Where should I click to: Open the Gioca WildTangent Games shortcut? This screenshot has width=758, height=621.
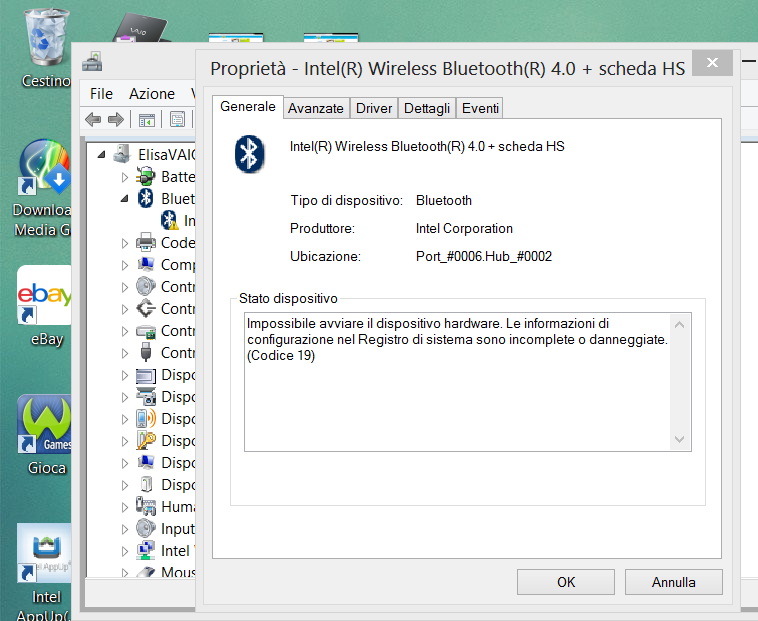click(45, 435)
